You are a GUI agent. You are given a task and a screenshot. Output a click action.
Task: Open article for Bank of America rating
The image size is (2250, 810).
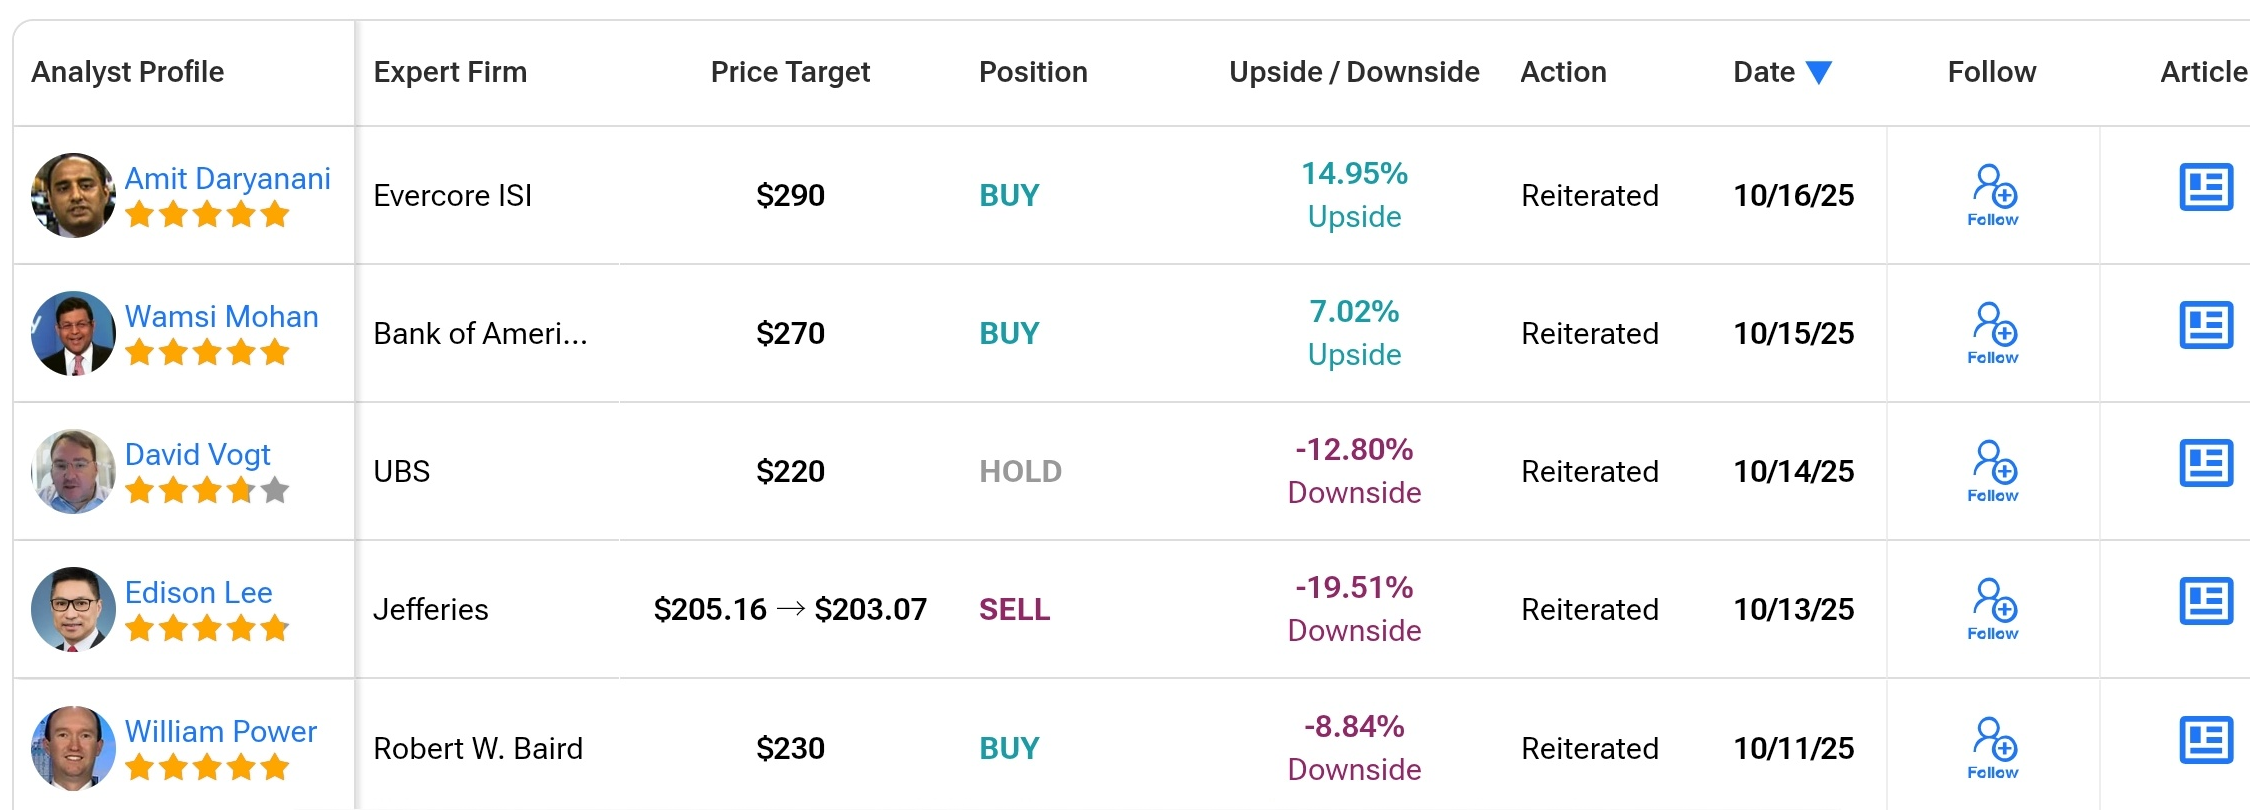pyautogui.click(x=2205, y=325)
